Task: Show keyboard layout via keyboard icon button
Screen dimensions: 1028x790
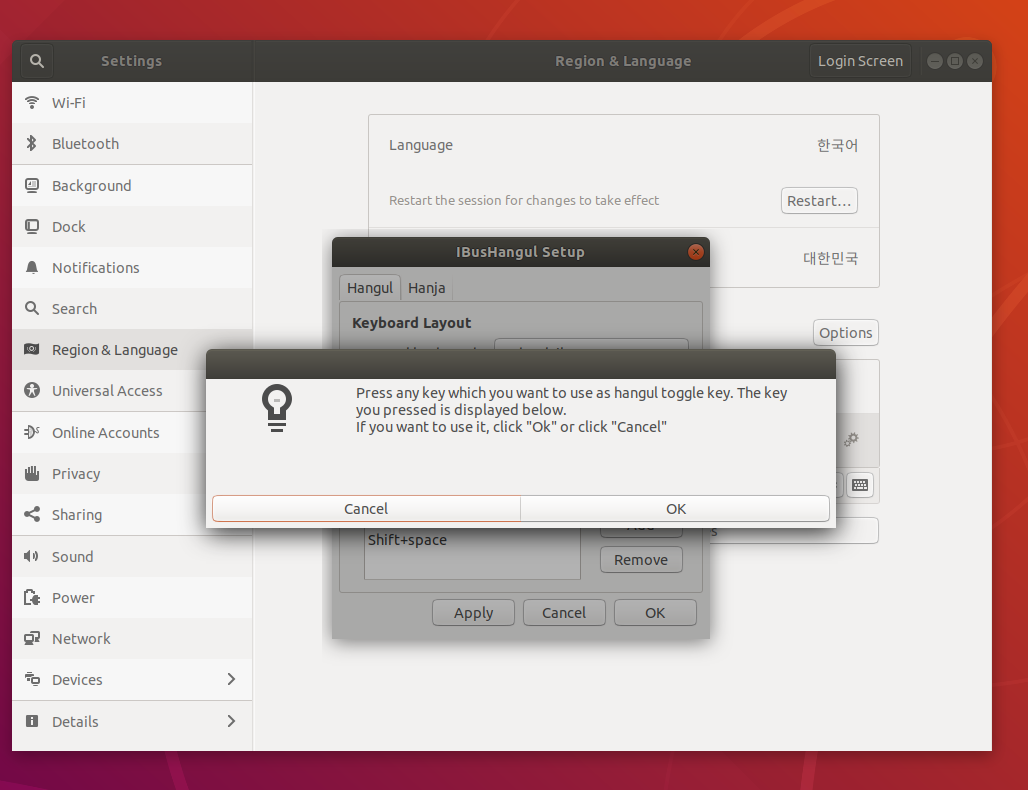Action: pos(860,485)
